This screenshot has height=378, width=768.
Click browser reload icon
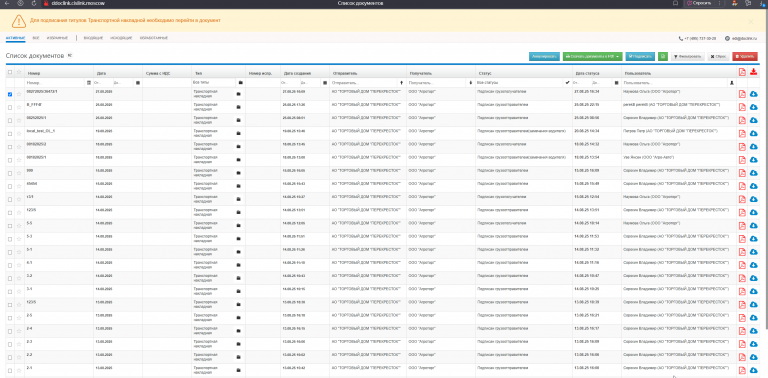coord(34,3)
